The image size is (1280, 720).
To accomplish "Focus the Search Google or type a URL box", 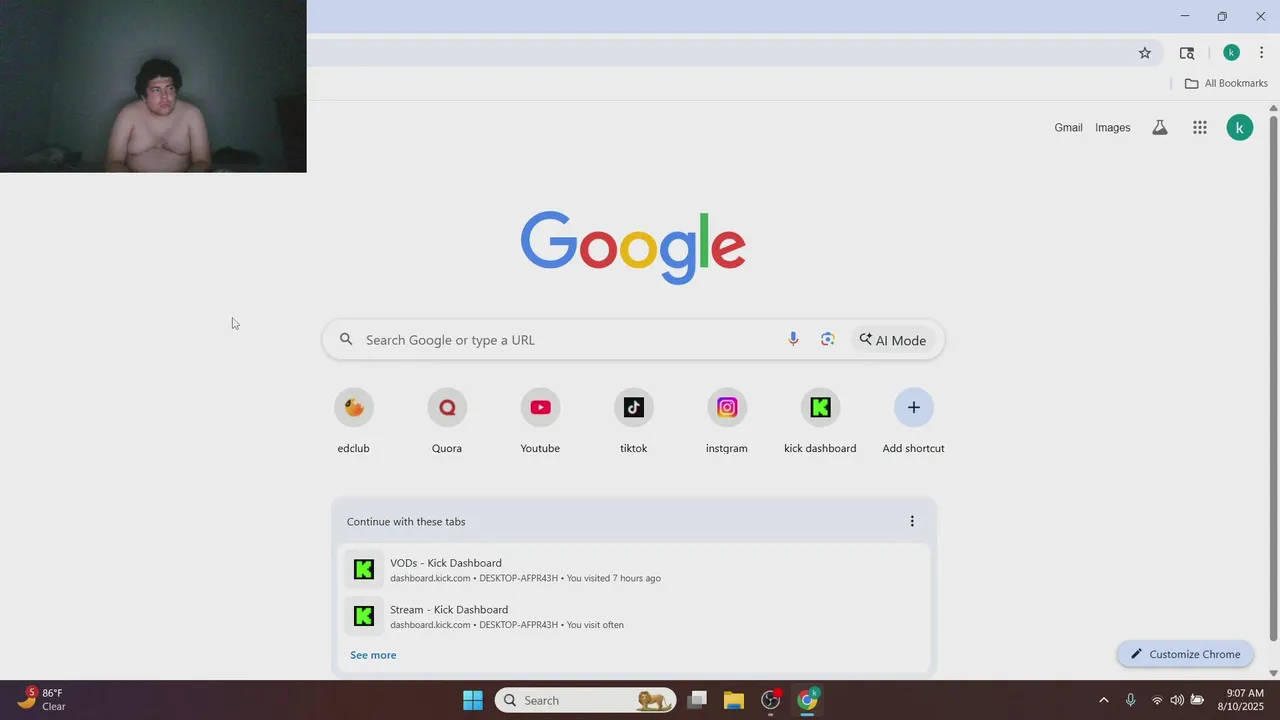I will pyautogui.click(x=633, y=340).
